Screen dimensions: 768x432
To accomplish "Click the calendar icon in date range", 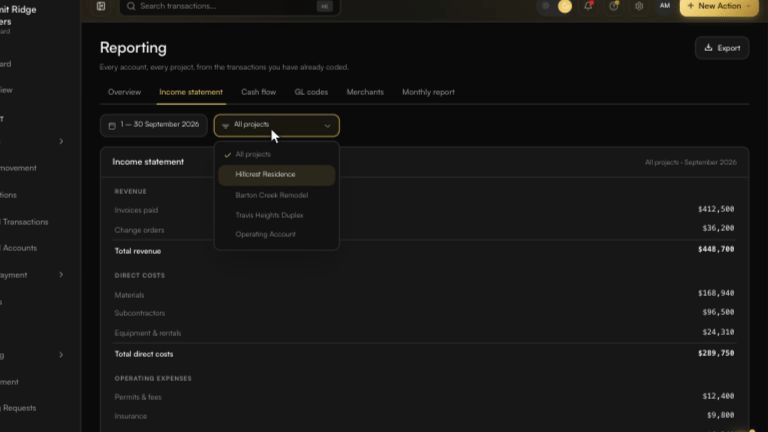I will 112,125.
